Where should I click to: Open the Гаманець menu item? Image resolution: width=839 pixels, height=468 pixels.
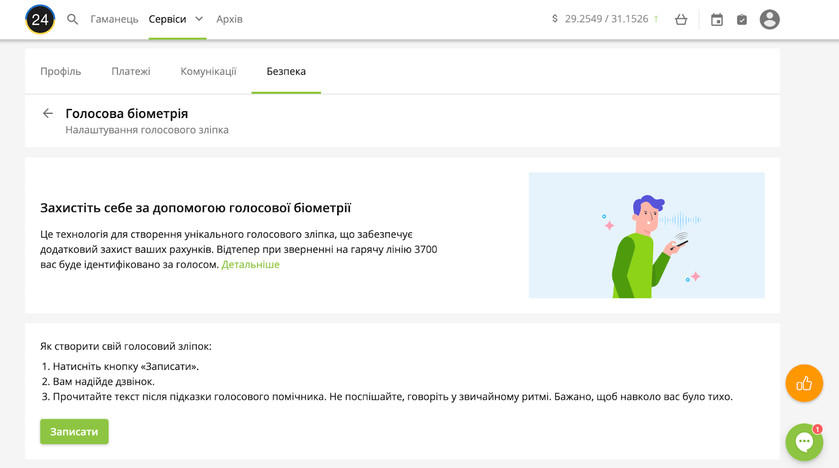coord(114,19)
